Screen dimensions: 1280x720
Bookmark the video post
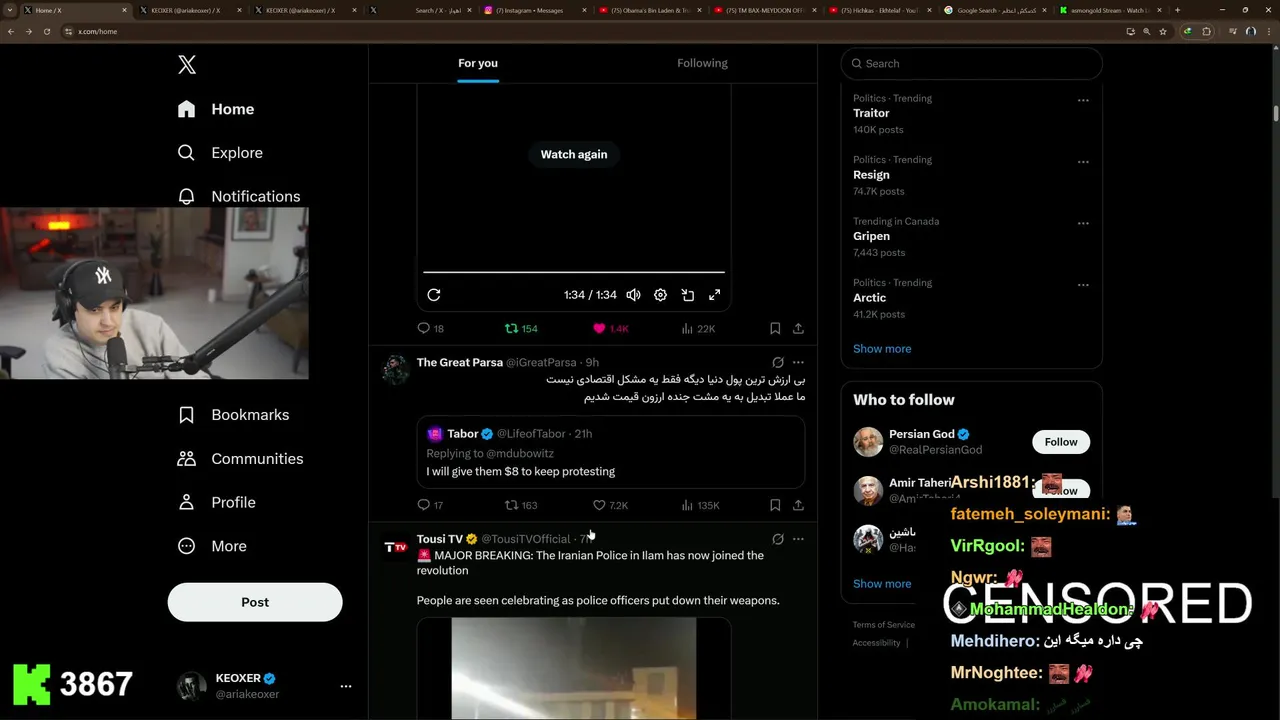[775, 328]
